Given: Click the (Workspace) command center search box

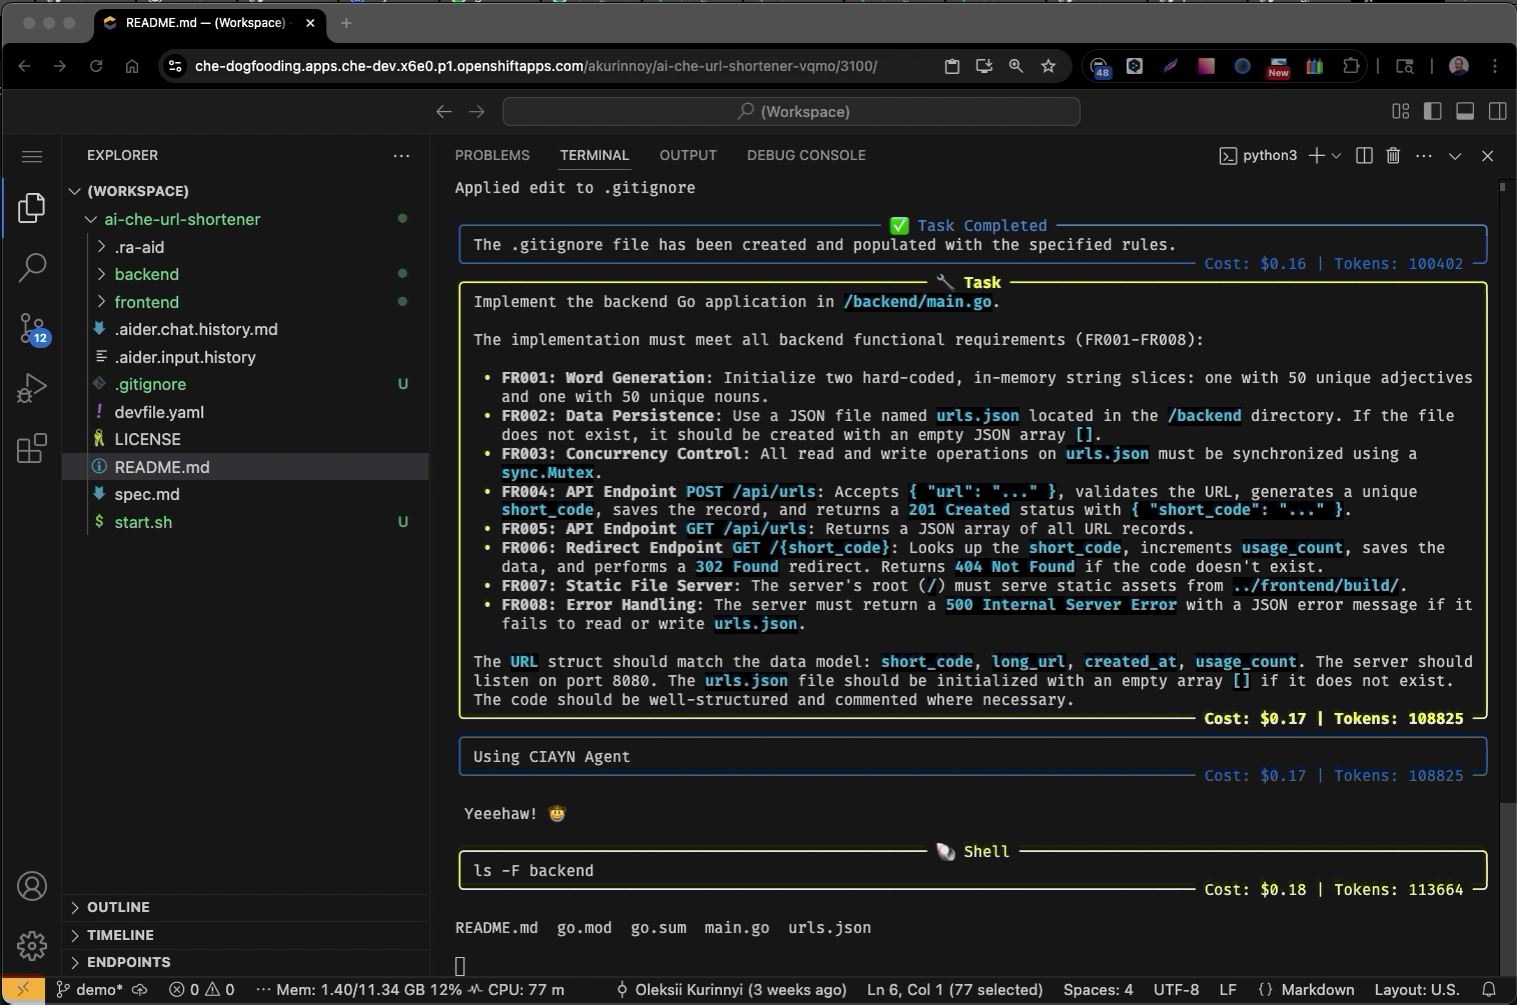Looking at the screenshot, I should [x=791, y=111].
